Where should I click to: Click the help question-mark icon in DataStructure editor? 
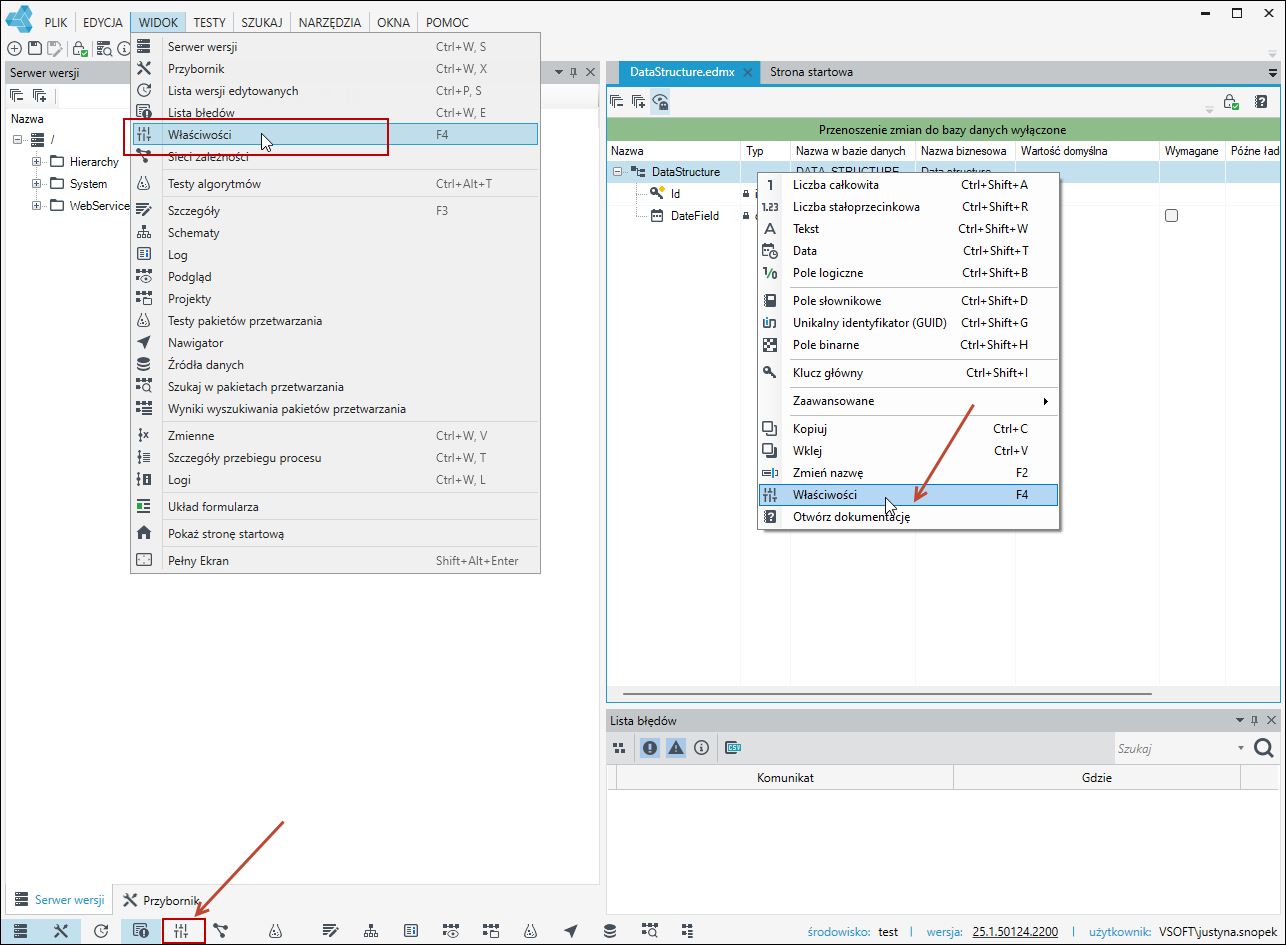click(1262, 101)
